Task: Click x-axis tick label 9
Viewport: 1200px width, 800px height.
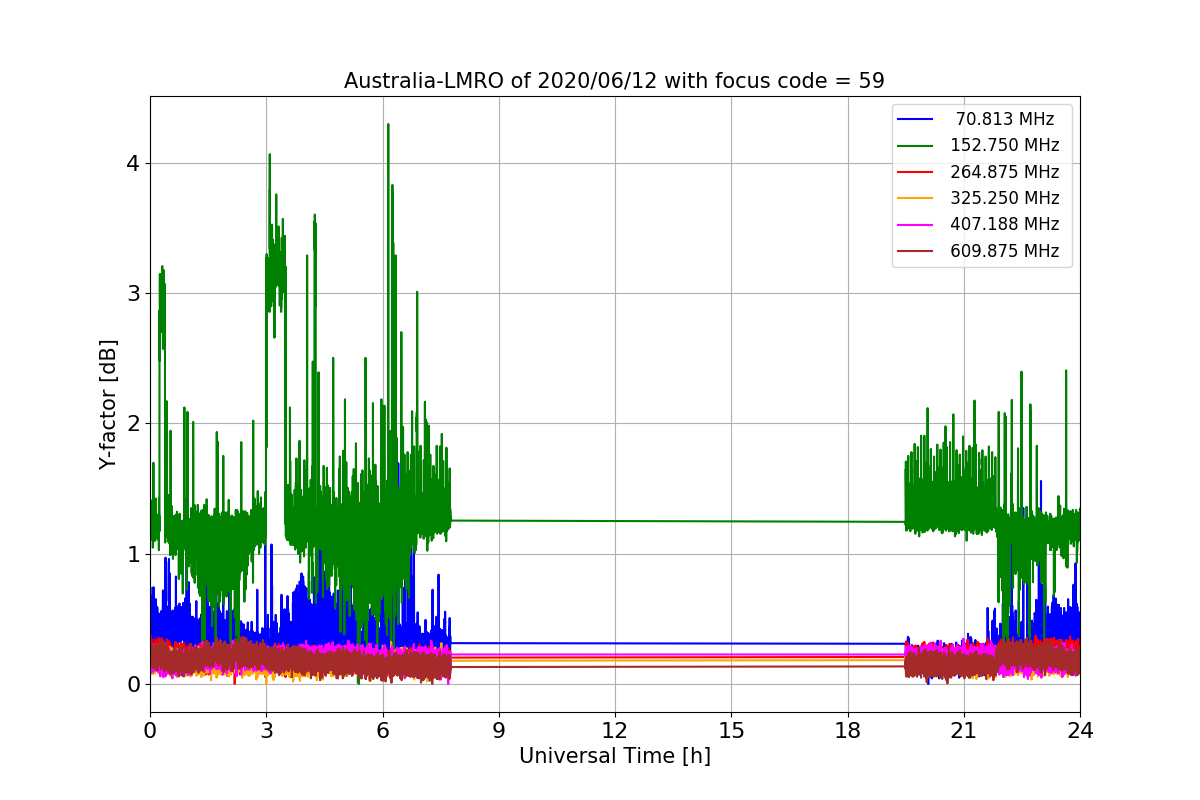Action: (499, 731)
